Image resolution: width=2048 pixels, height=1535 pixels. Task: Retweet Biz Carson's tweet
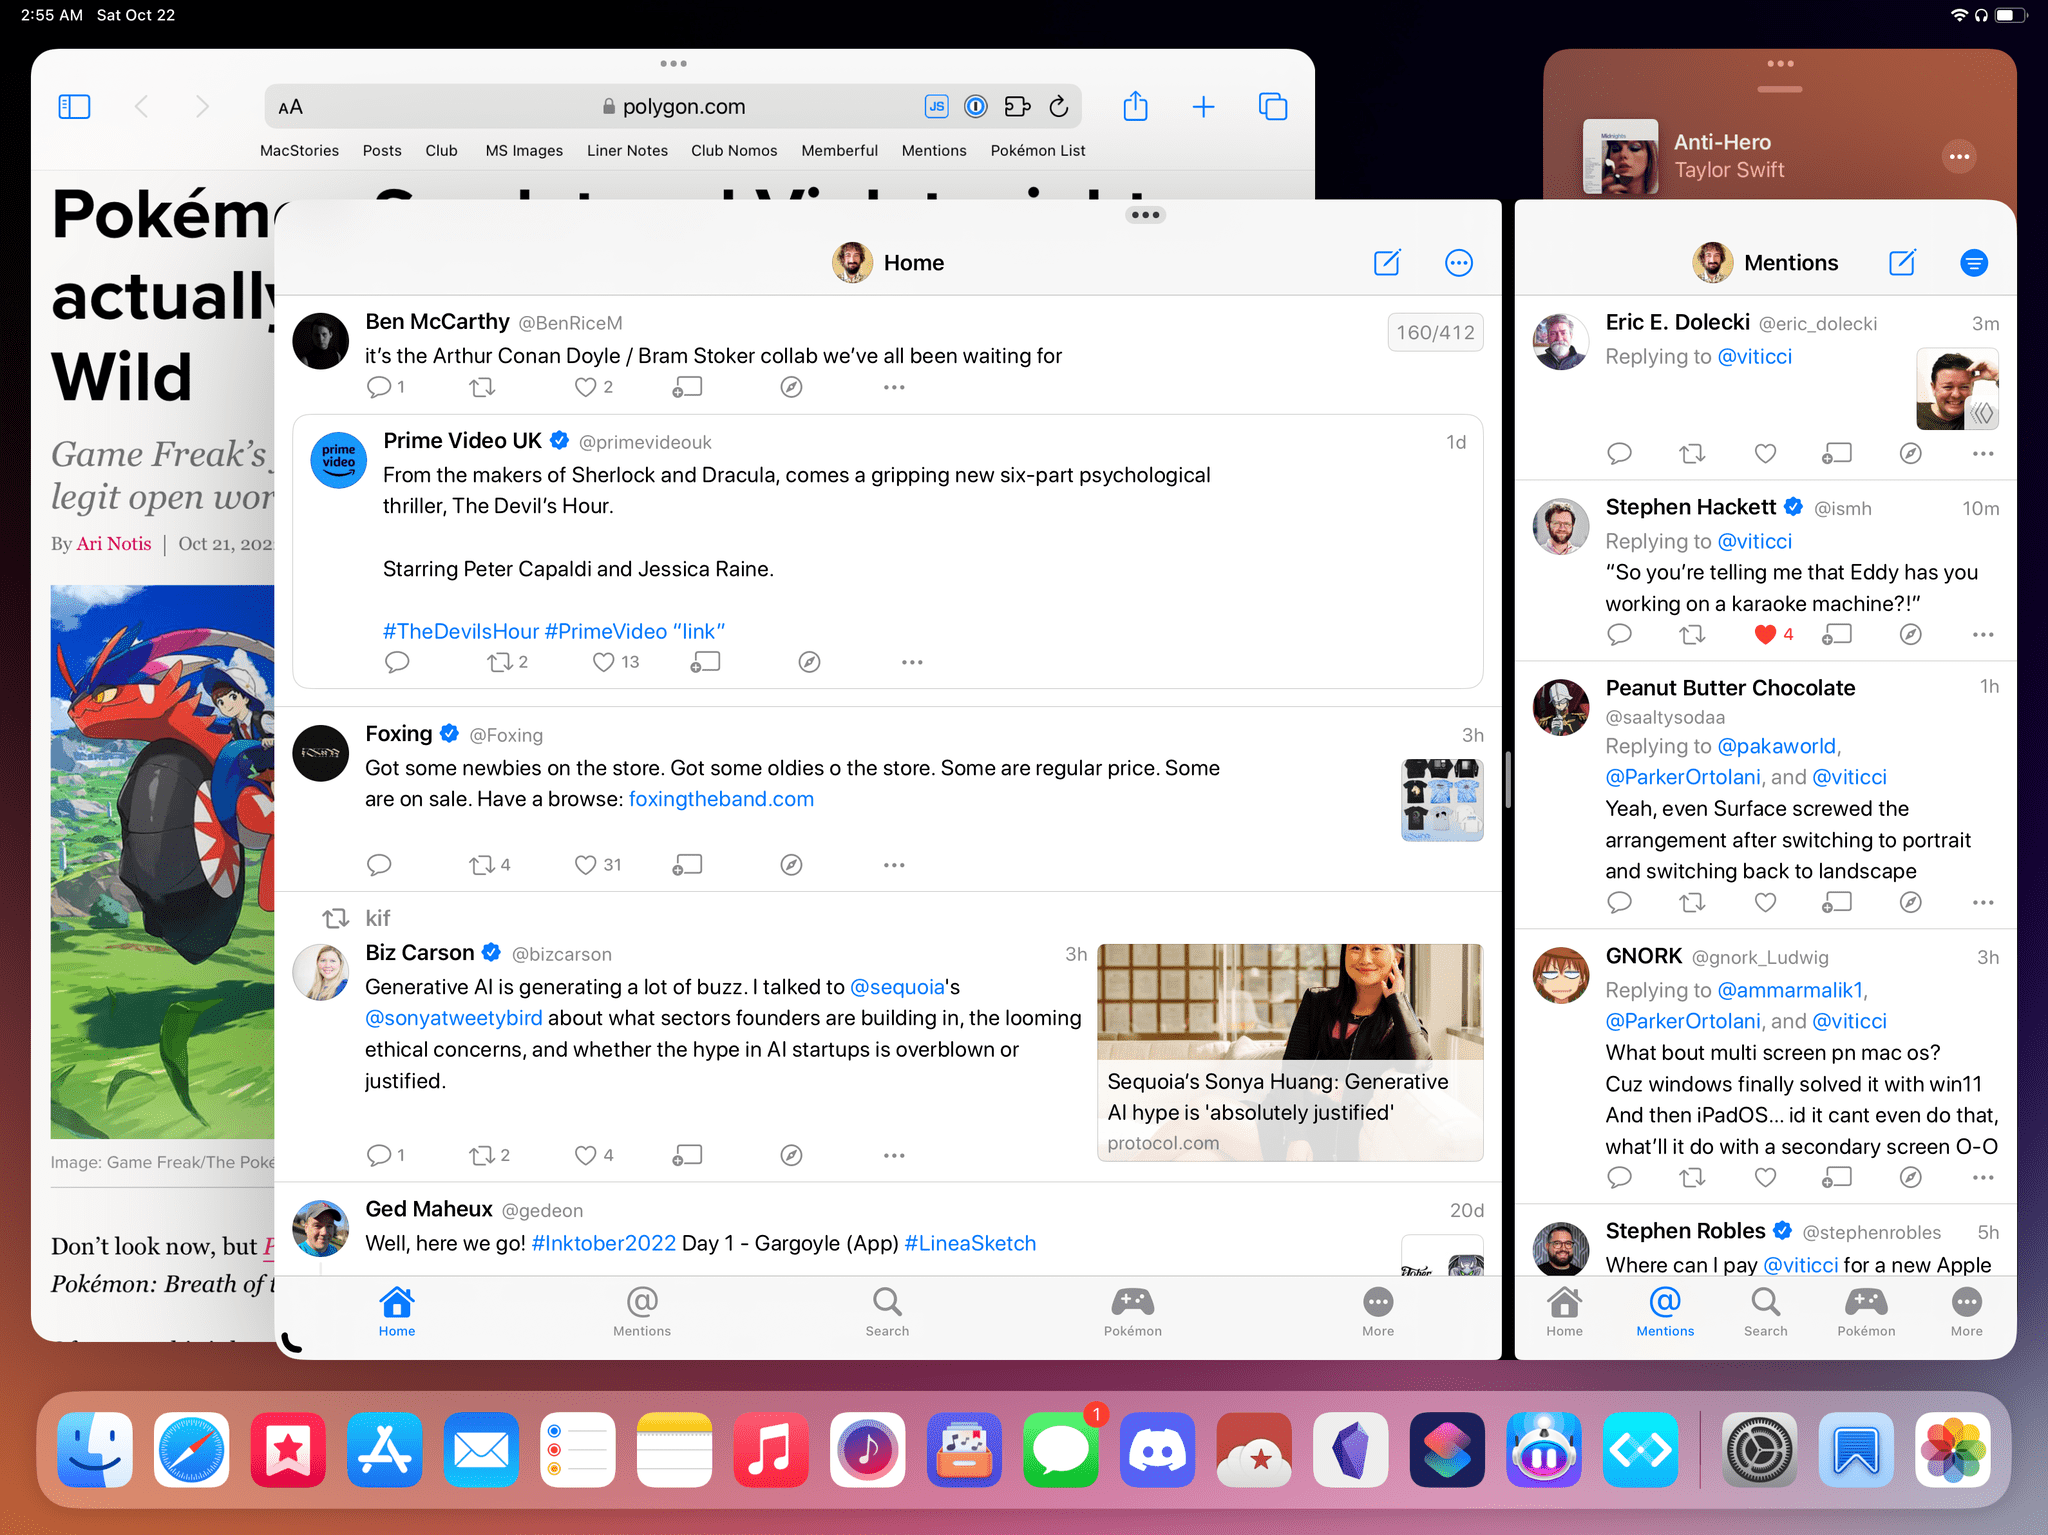tap(482, 1155)
